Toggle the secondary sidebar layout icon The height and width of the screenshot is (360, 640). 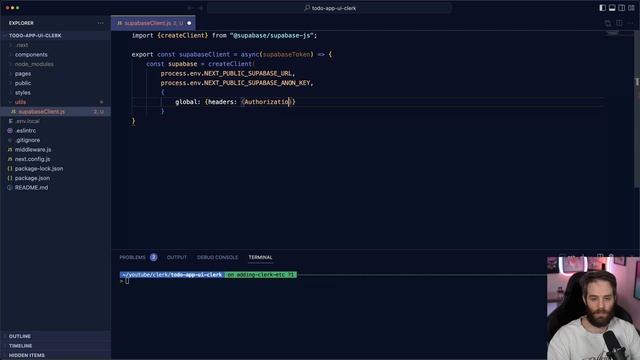click(622, 8)
